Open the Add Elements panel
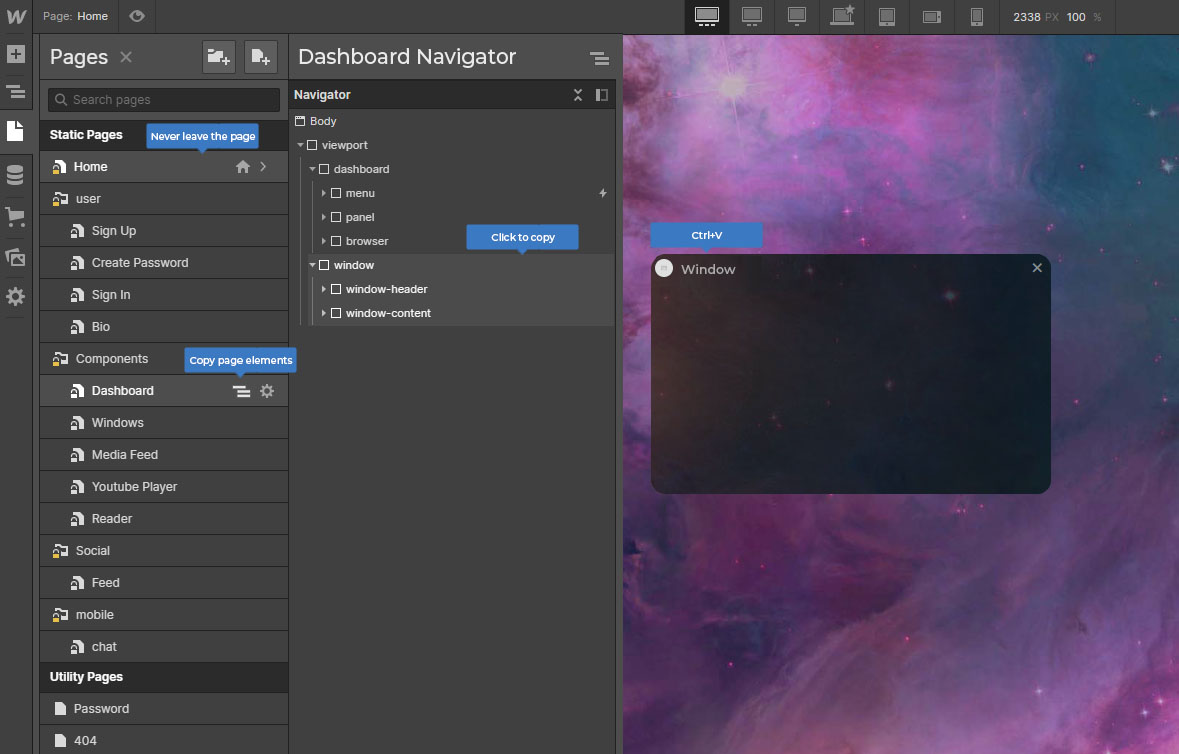The width and height of the screenshot is (1179, 754). point(15,54)
